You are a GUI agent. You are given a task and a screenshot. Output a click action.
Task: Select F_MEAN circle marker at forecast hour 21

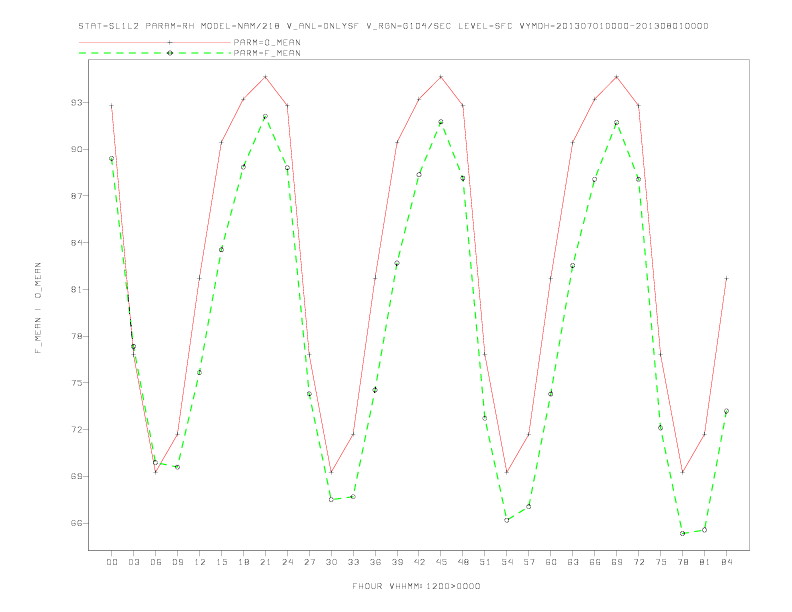click(x=265, y=117)
